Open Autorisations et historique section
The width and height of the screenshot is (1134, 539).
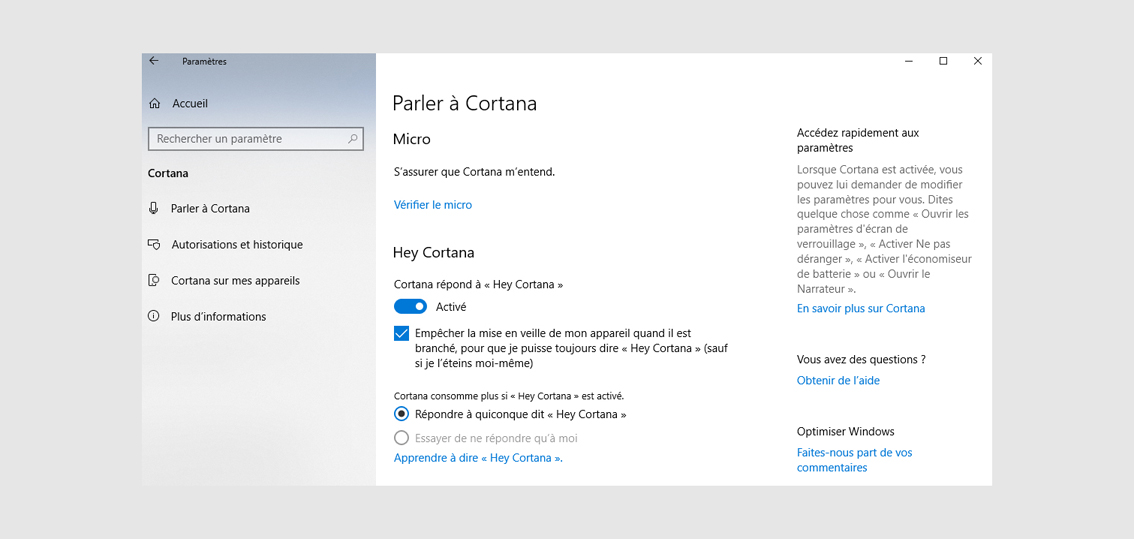pyautogui.click(x=236, y=245)
